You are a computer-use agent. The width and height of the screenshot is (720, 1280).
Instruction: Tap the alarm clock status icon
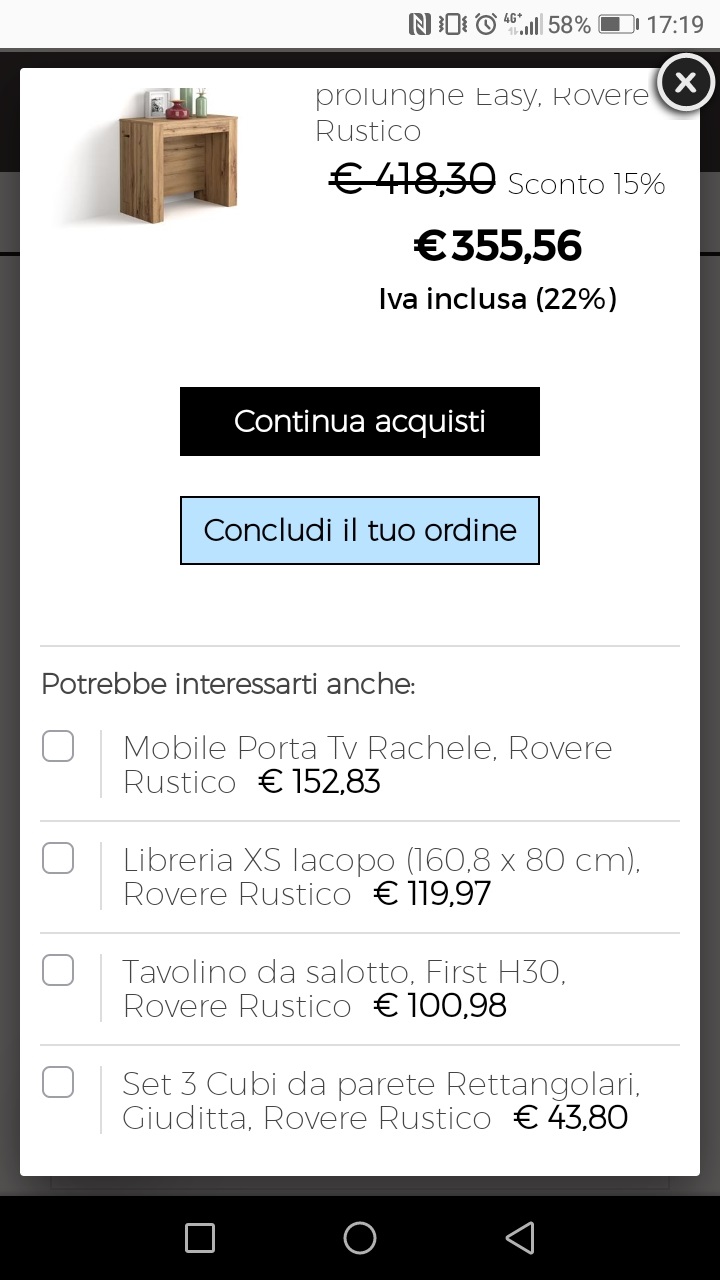pos(486,24)
